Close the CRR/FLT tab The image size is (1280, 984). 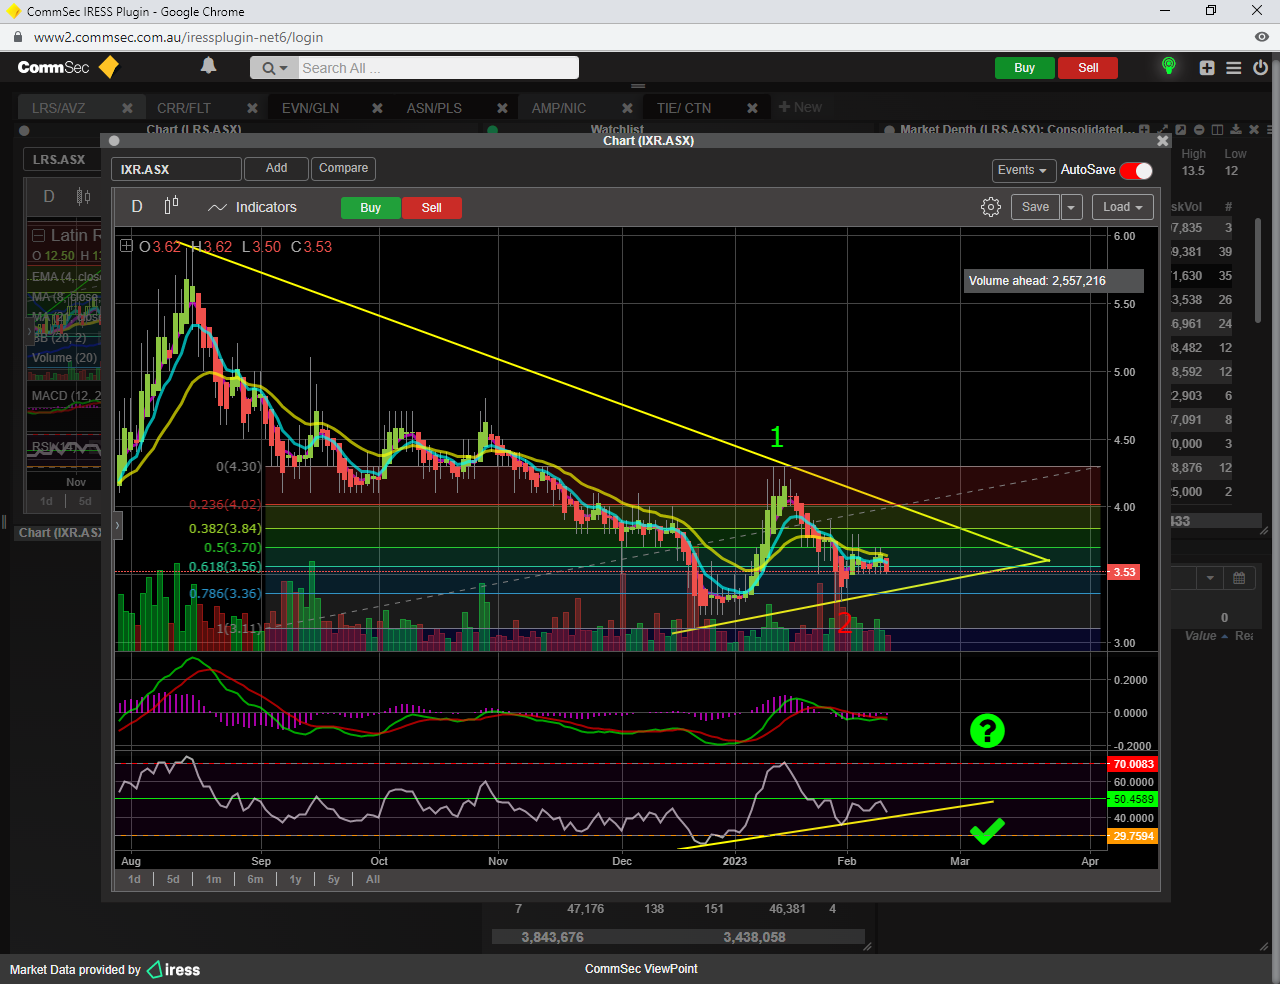coord(252,108)
